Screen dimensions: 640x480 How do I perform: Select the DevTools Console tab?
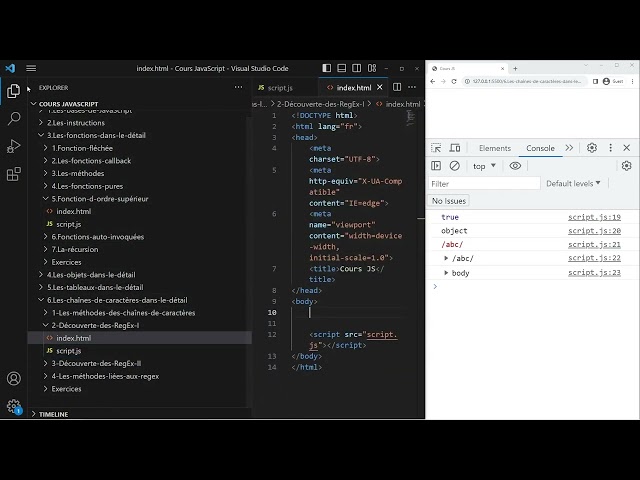tap(540, 148)
